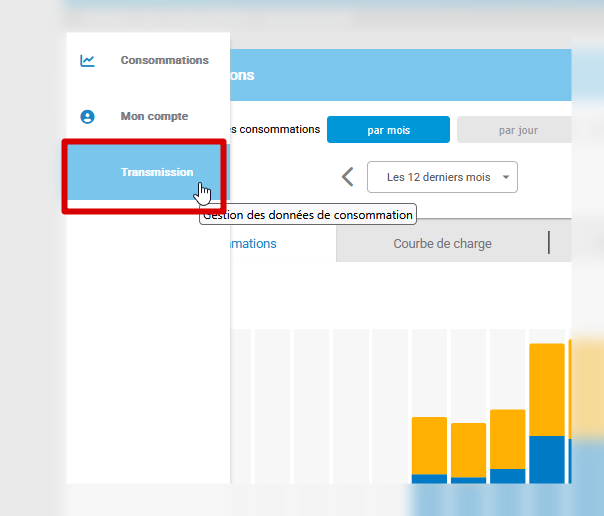Select the "par mois" view button
This screenshot has height=516, width=604.
point(388,130)
